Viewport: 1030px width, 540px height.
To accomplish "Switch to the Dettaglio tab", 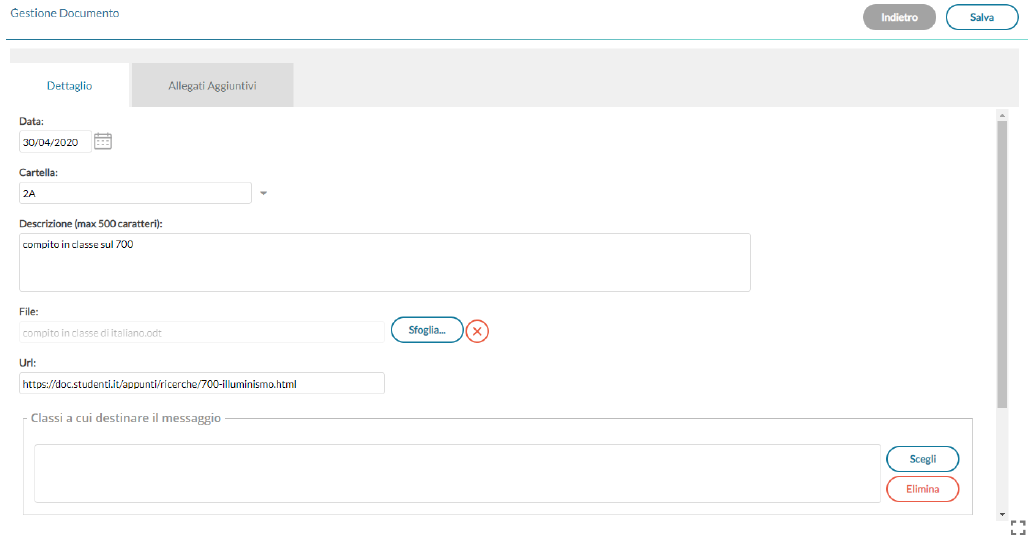I will click(70, 85).
